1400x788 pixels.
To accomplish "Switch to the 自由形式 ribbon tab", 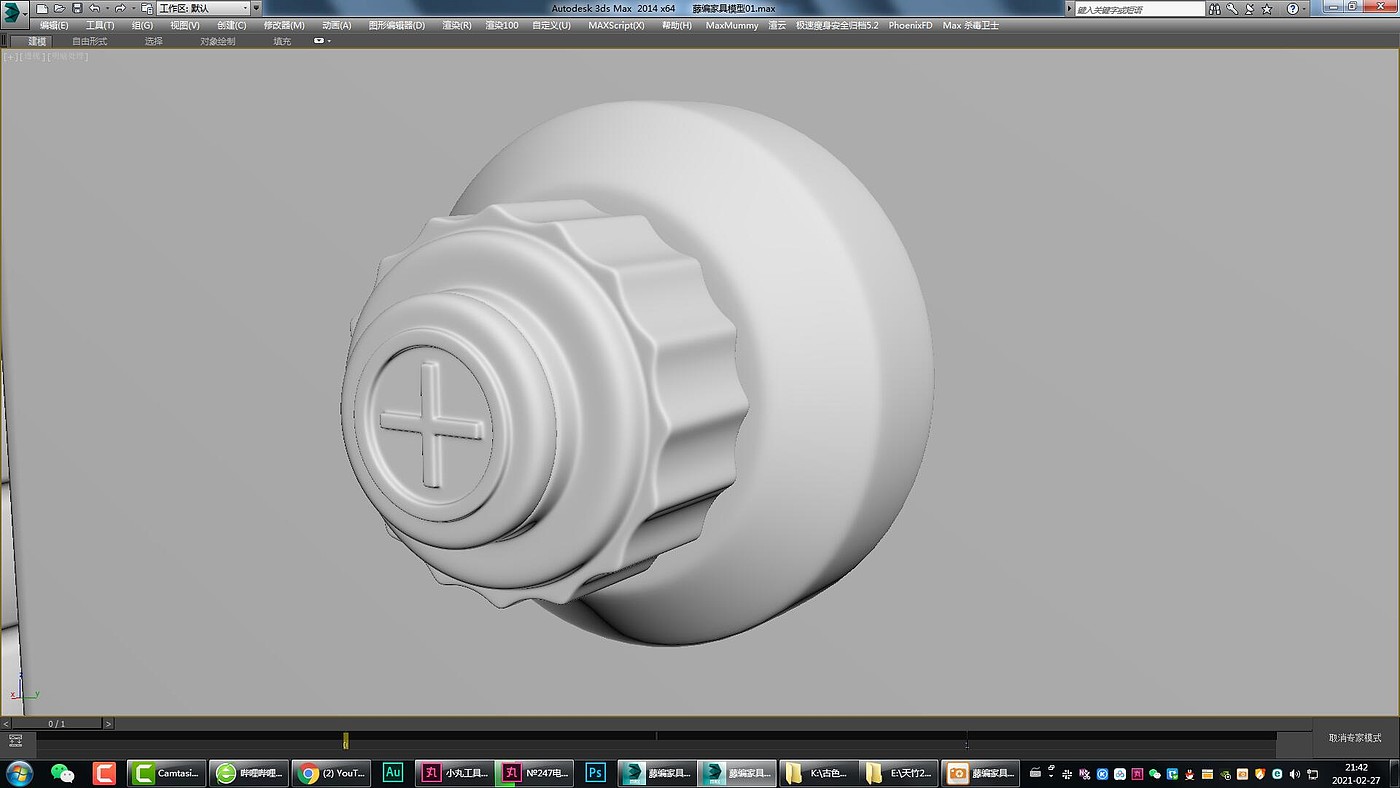I will [89, 41].
